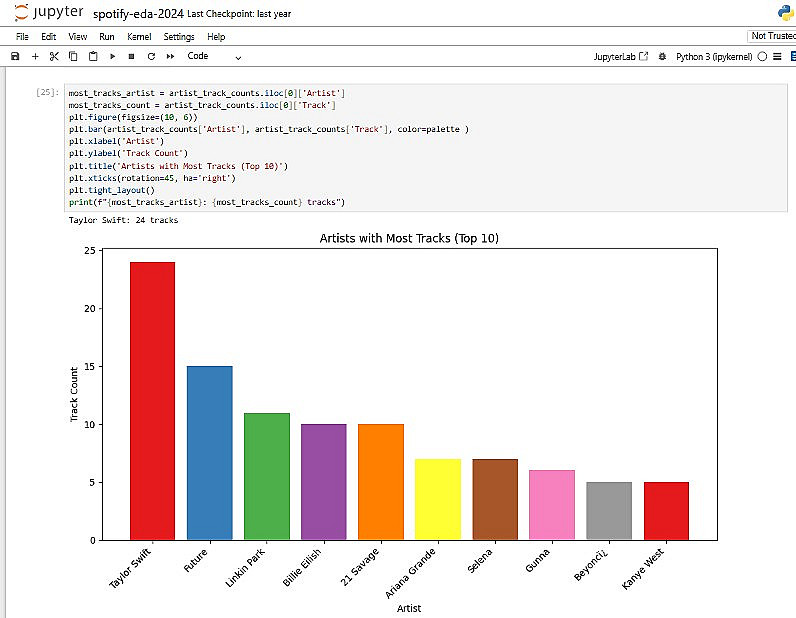
Task: Click the Artist x-axis label
Action: [x=409, y=608]
